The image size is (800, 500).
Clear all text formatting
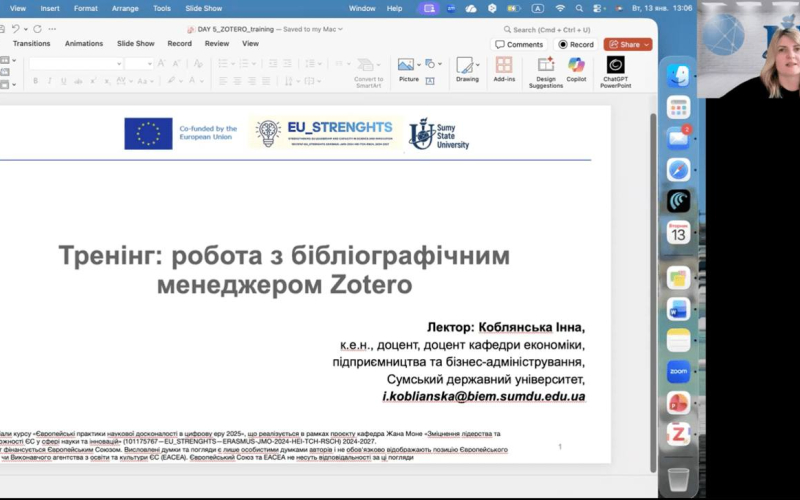click(x=198, y=63)
